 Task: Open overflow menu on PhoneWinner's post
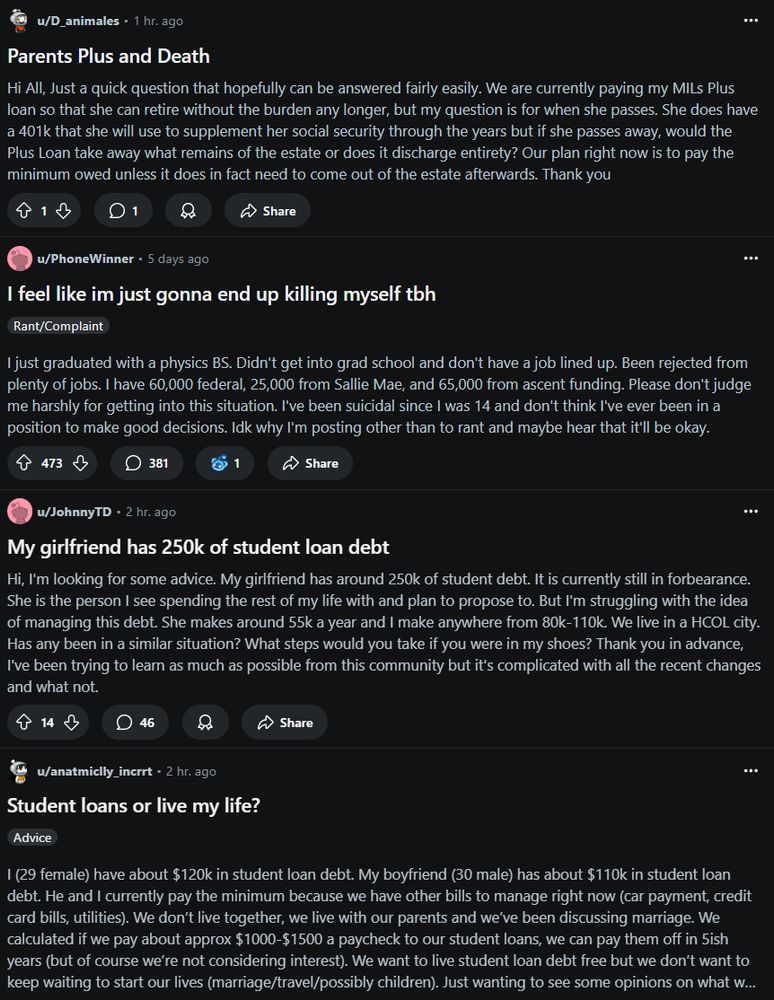[x=751, y=258]
